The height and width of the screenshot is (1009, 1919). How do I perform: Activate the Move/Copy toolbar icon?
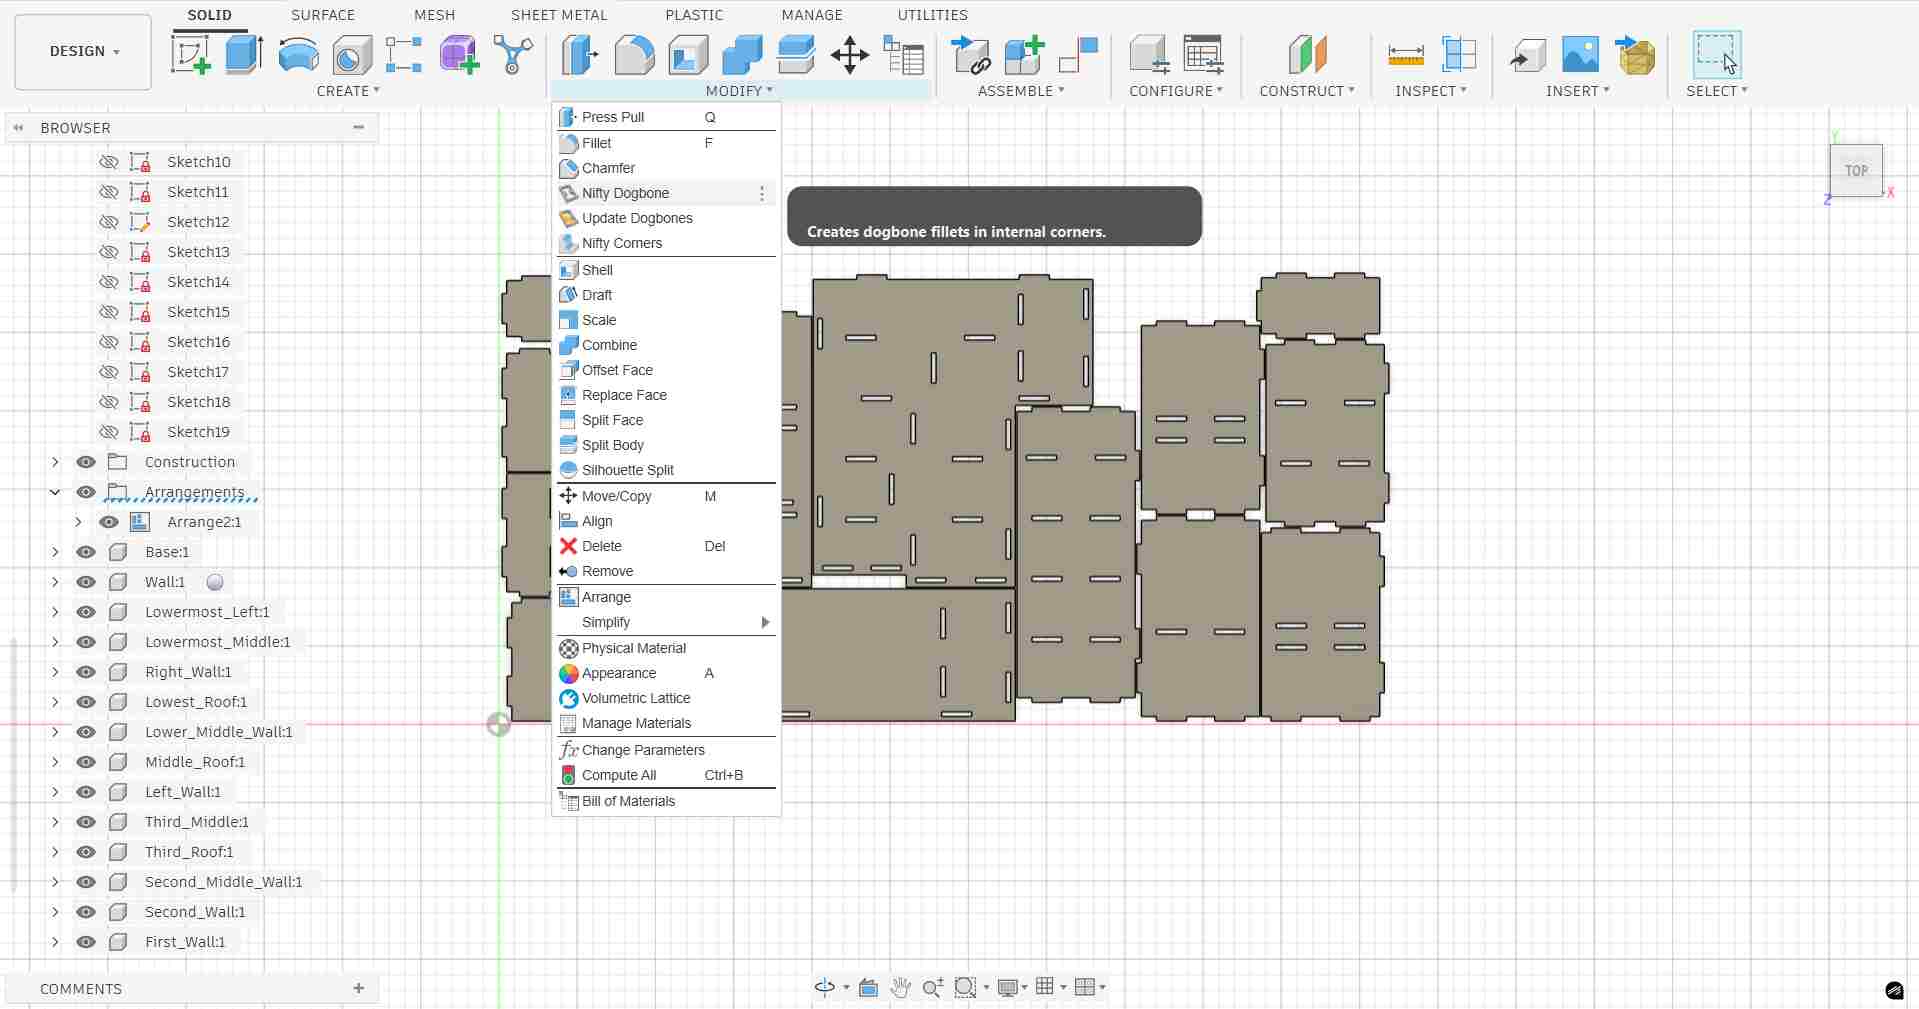click(x=849, y=55)
